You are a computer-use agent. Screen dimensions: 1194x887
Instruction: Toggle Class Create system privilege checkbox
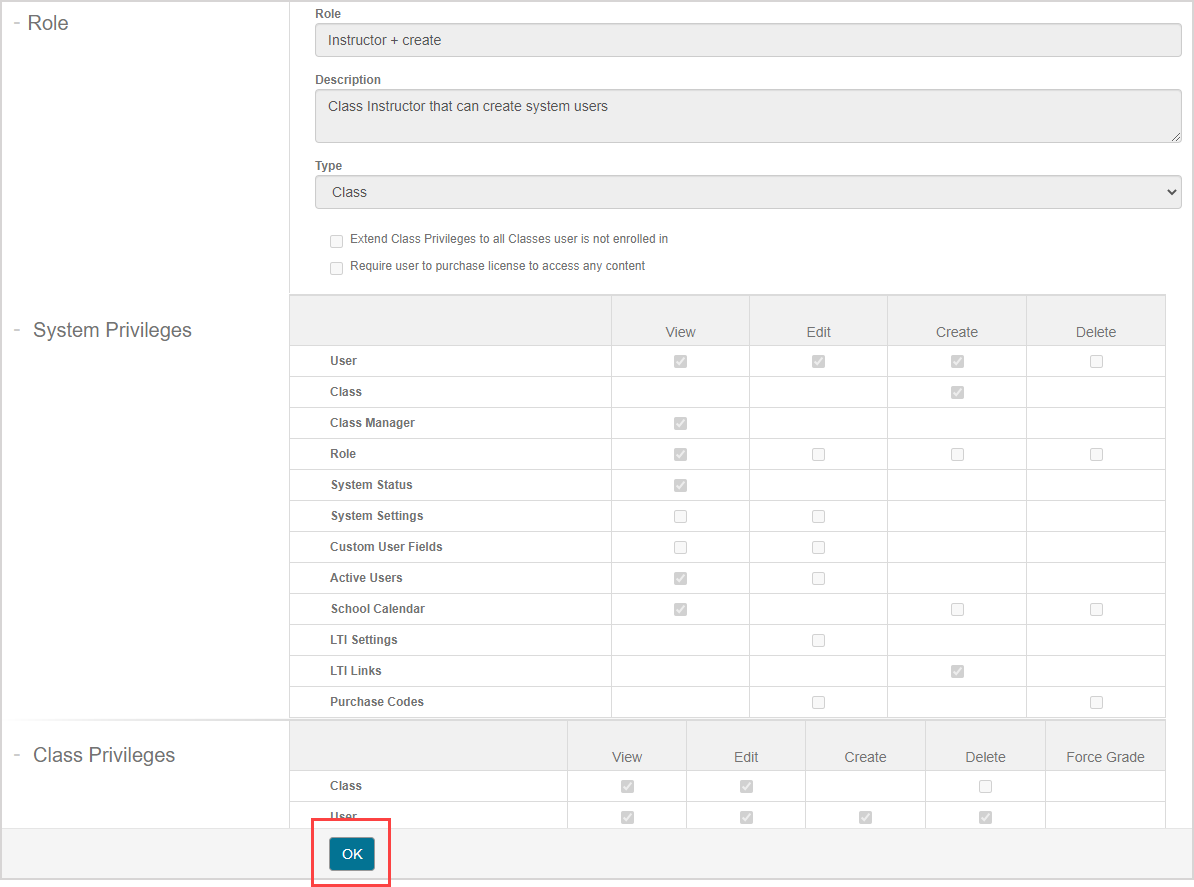(957, 392)
